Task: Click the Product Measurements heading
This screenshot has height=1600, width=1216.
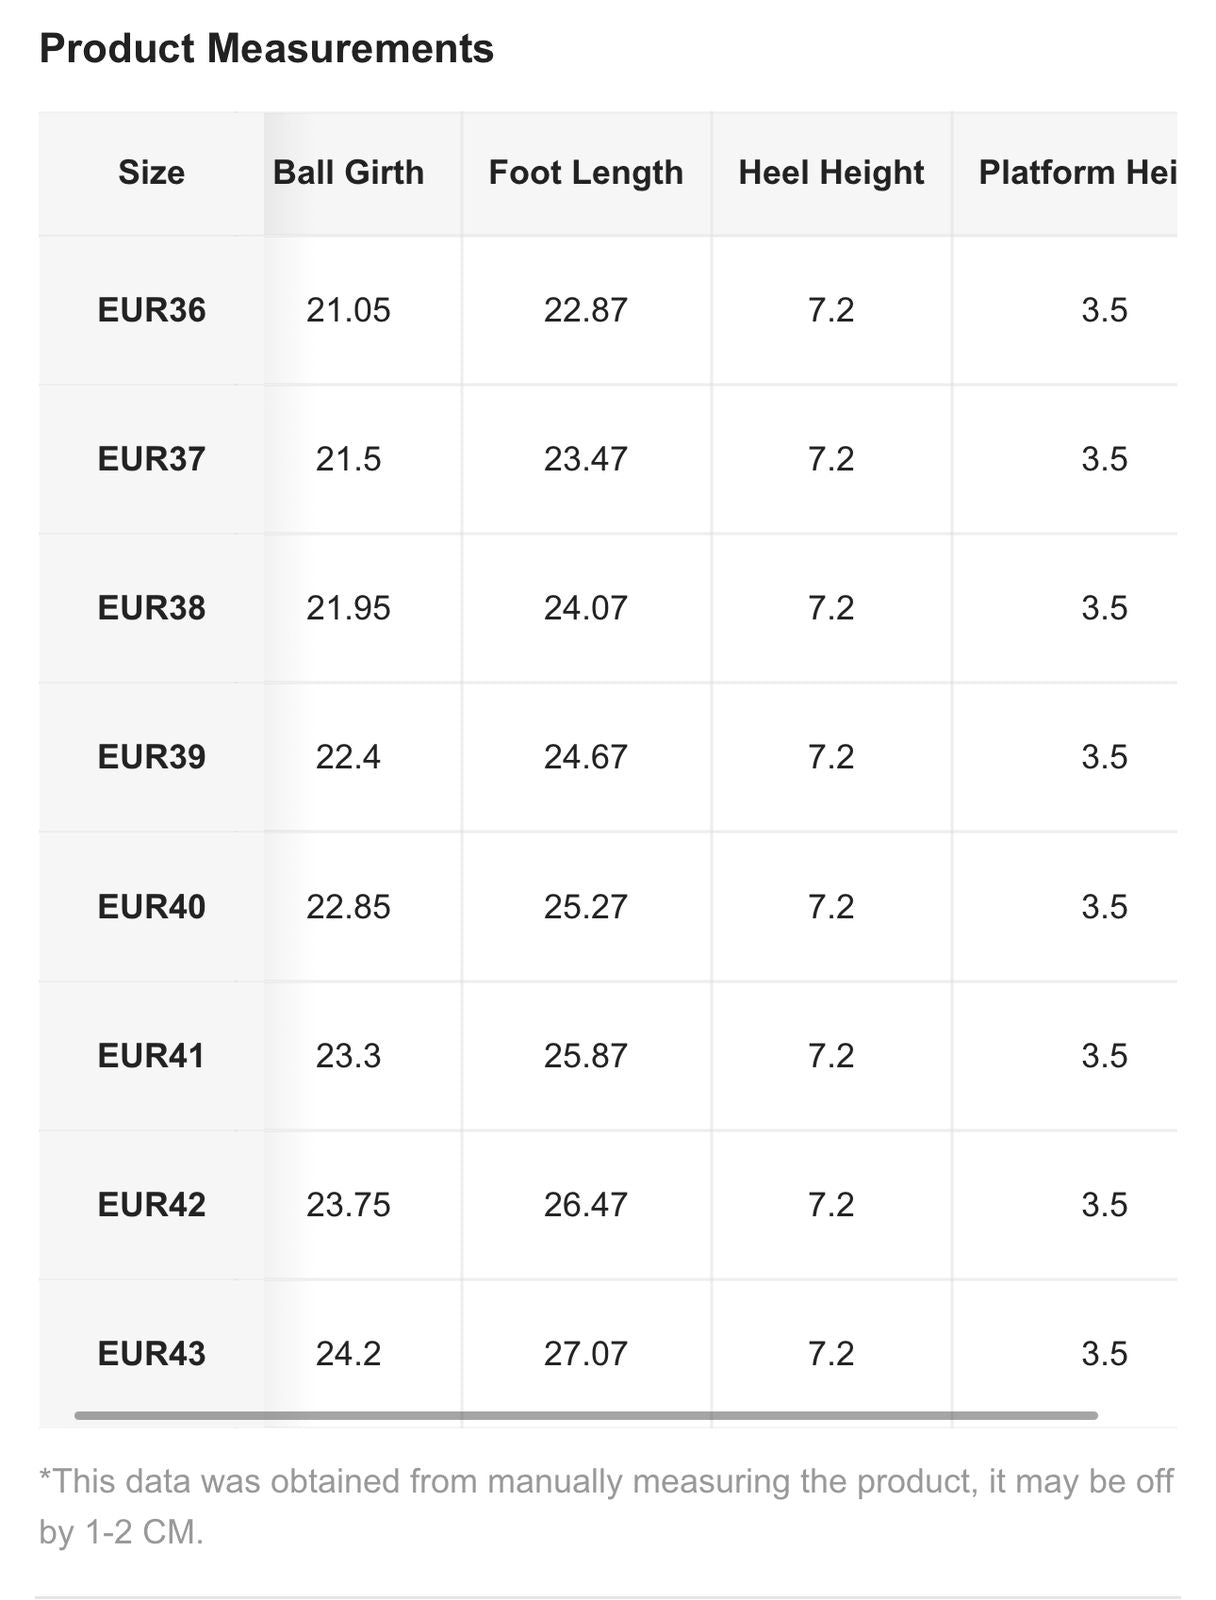Action: (x=266, y=48)
